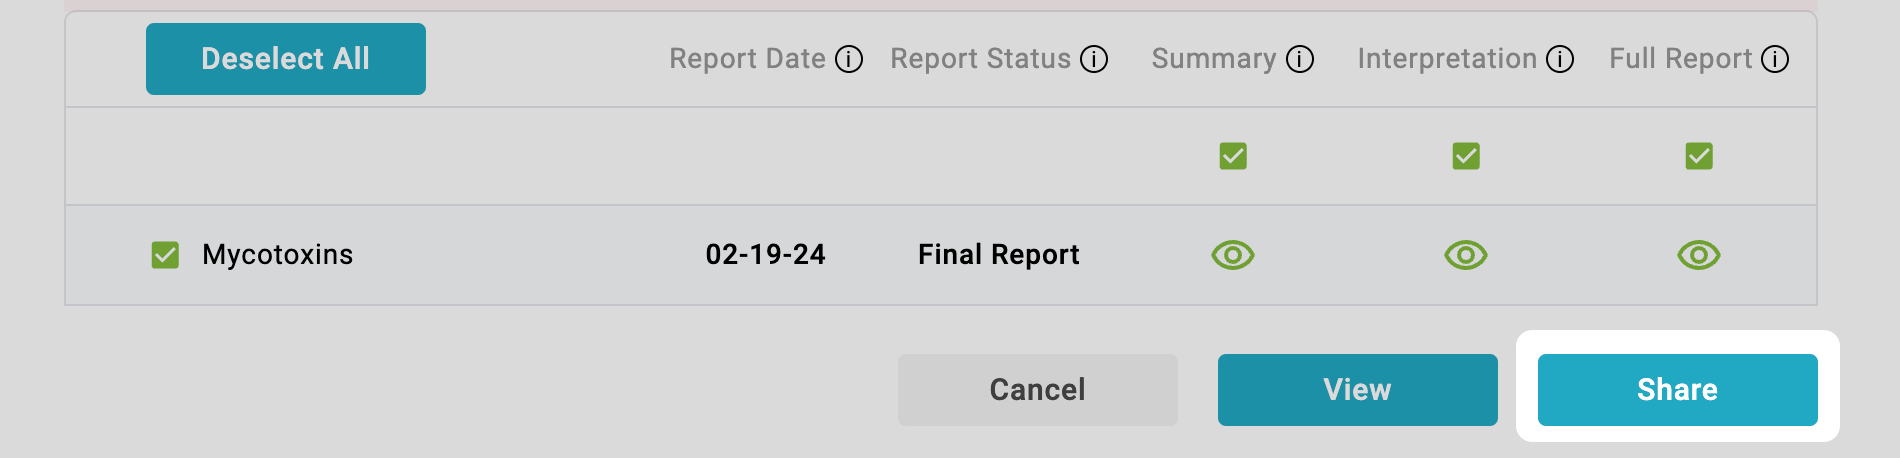Uncheck the Mycotoxins row checkbox
Image resolution: width=1900 pixels, height=458 pixels.
[x=165, y=255]
